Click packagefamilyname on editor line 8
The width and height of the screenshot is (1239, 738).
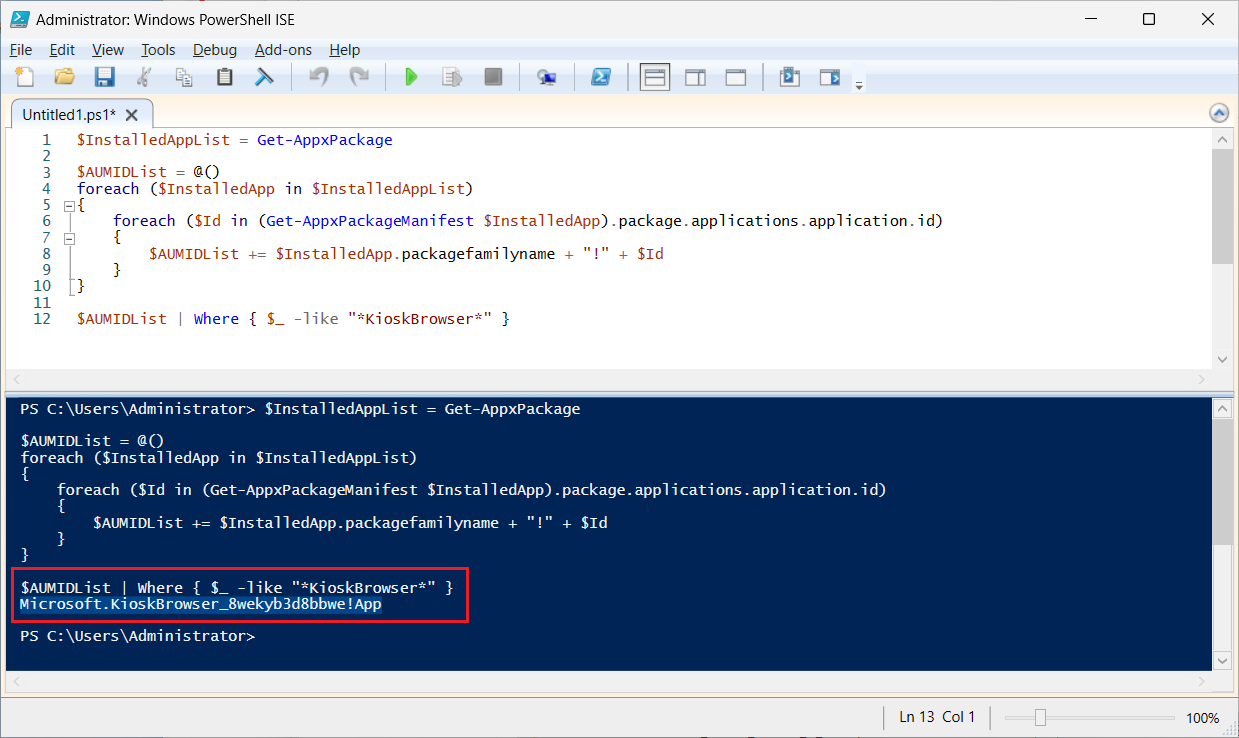point(479,254)
